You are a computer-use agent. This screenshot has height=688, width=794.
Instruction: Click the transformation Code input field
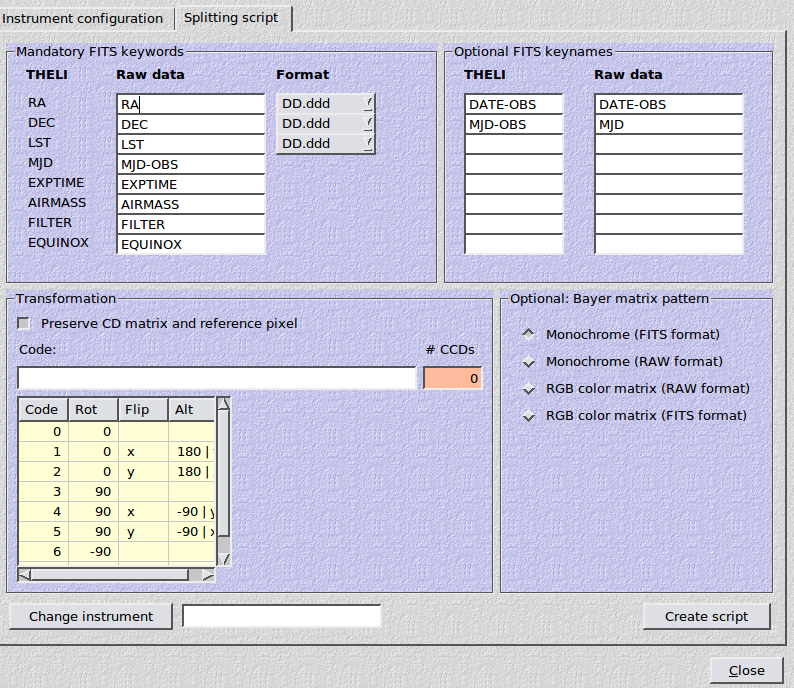(216, 378)
